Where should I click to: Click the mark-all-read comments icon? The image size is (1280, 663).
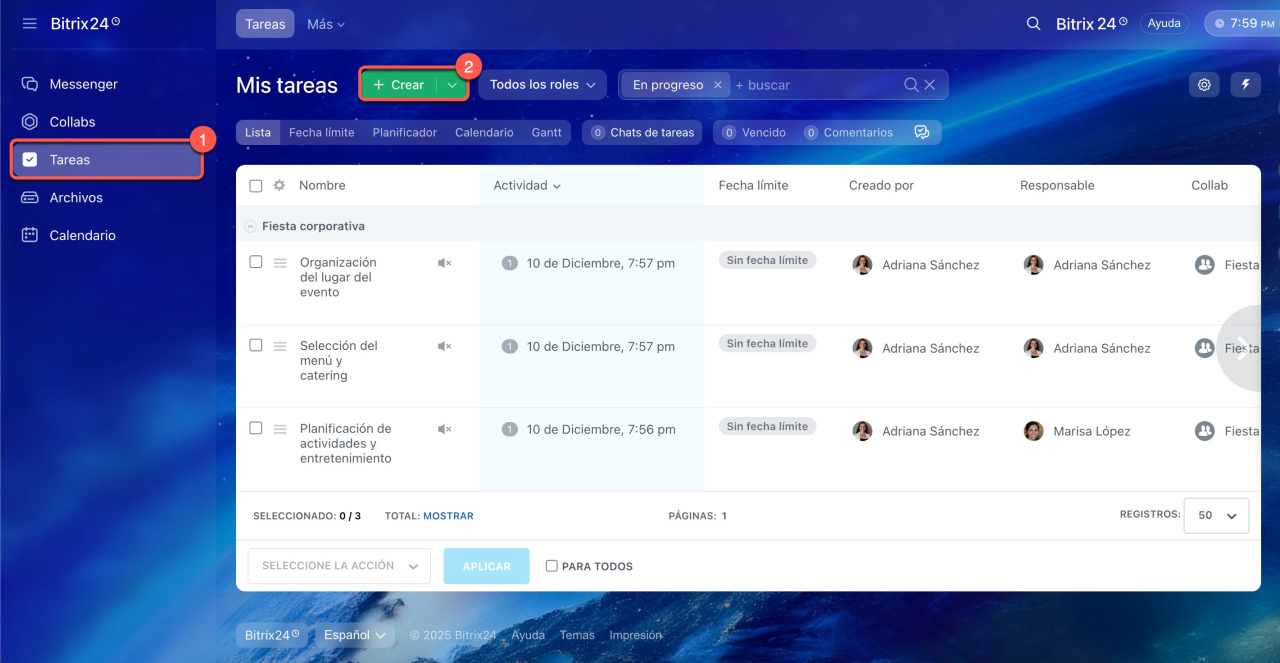click(922, 132)
